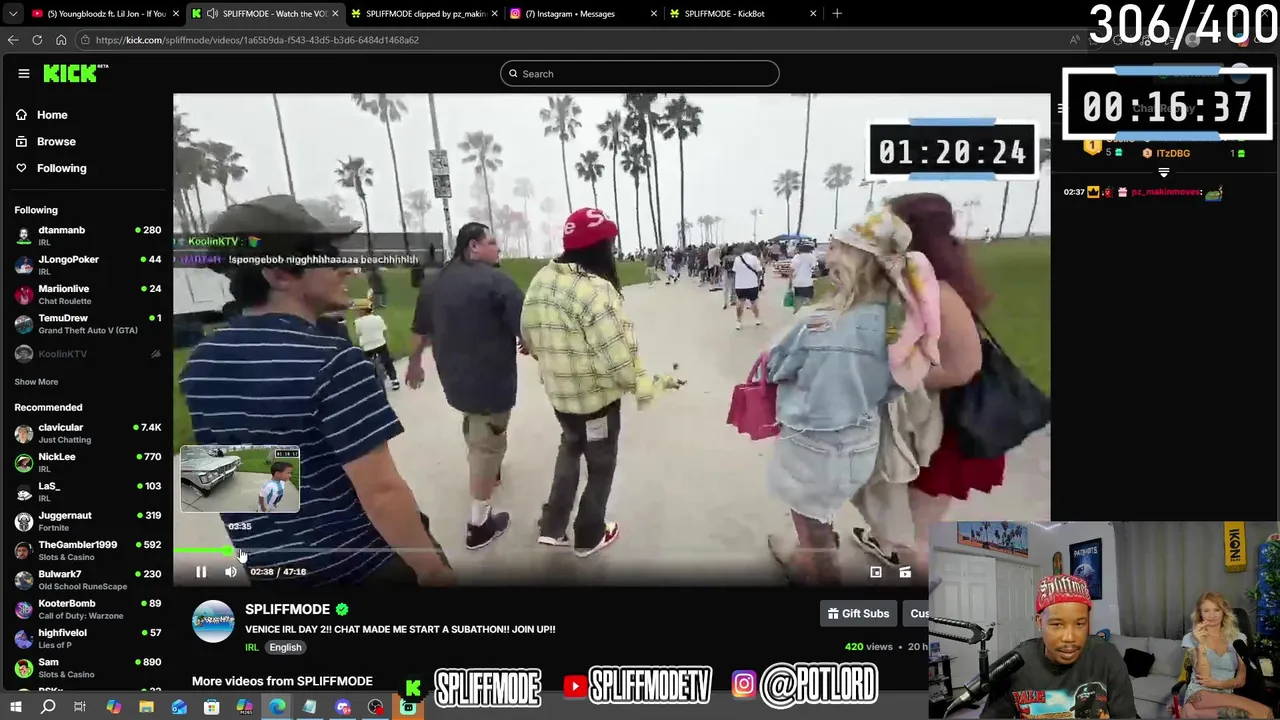
Task: Mute the SPLIFFMODE VOD tab speaker icon
Action: [213, 14]
